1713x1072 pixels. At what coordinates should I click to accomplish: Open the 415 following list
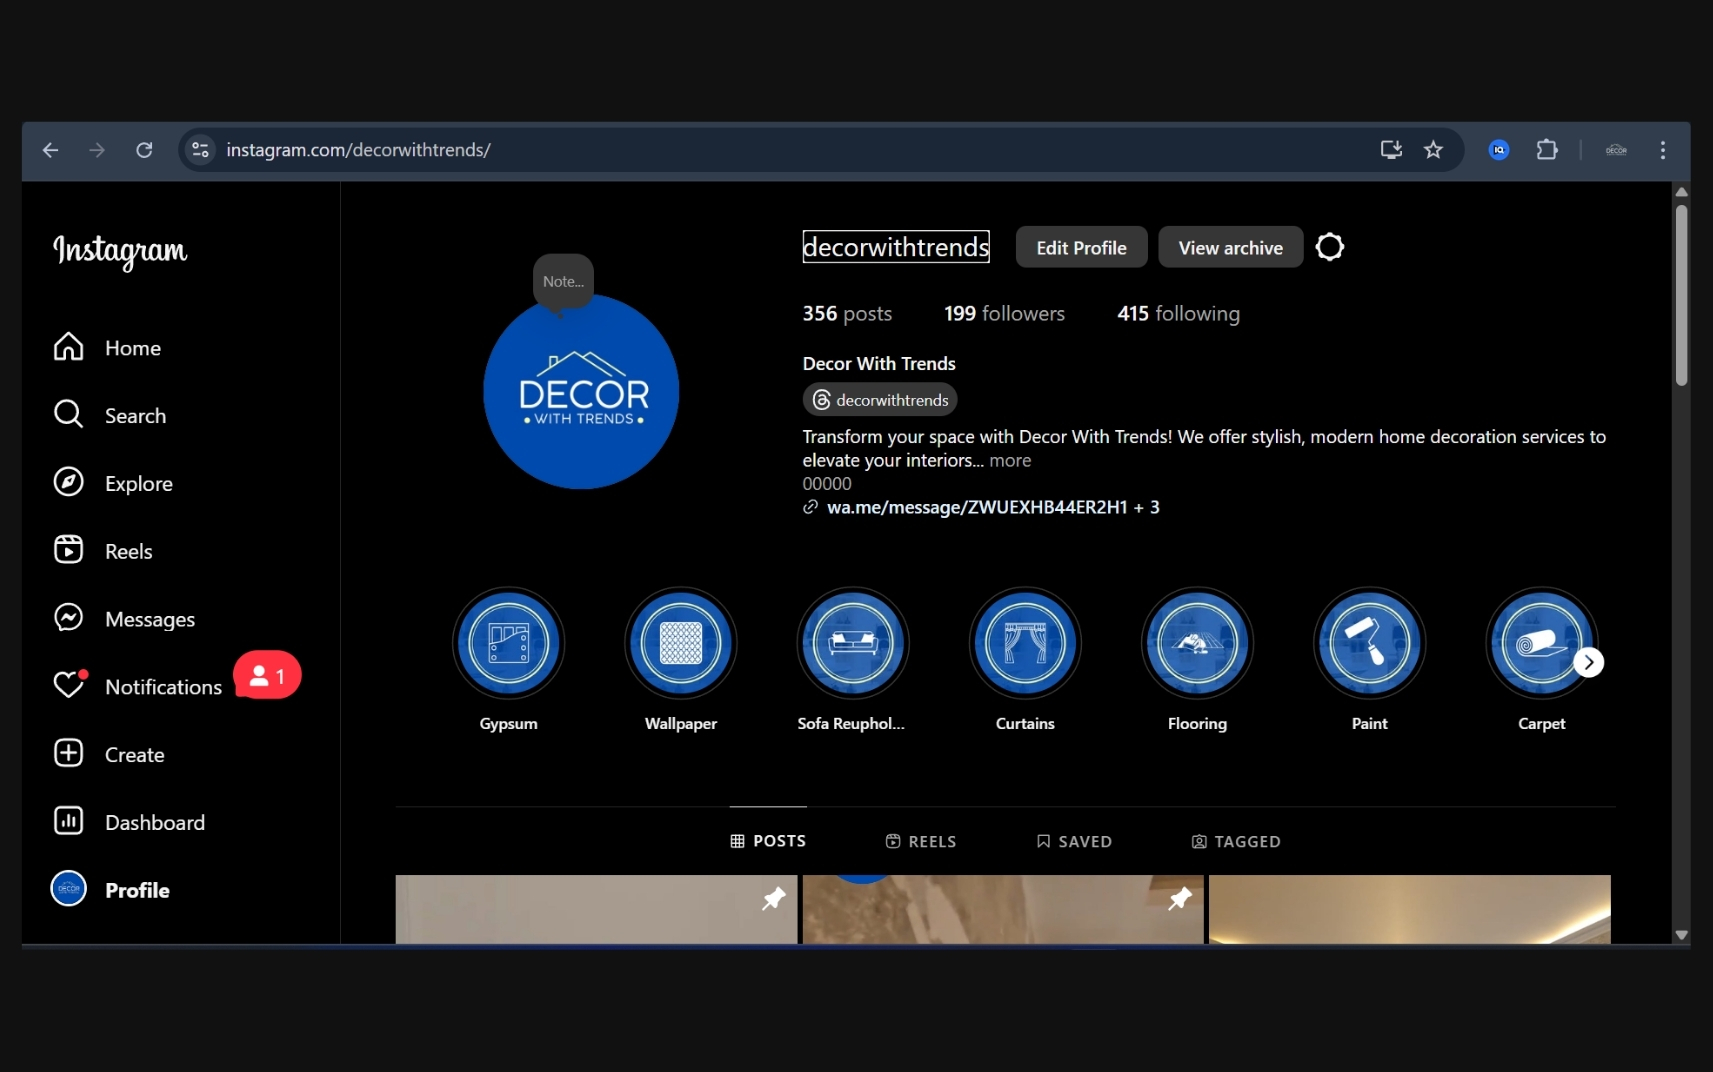[1178, 314]
